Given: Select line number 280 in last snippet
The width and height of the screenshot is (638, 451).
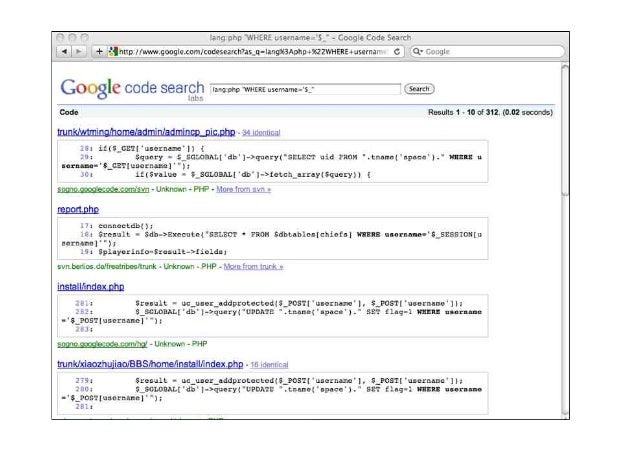Looking at the screenshot, I should 84,389.
